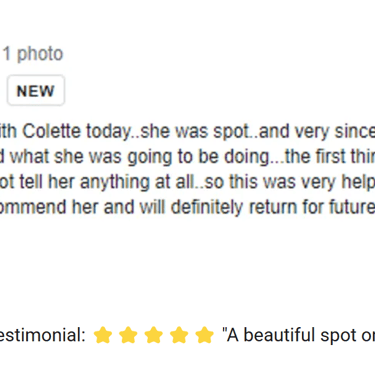Image resolution: width=375 pixels, height=366 pixels.
Task: Click review line "tell her anything at all"
Action: [187, 182]
